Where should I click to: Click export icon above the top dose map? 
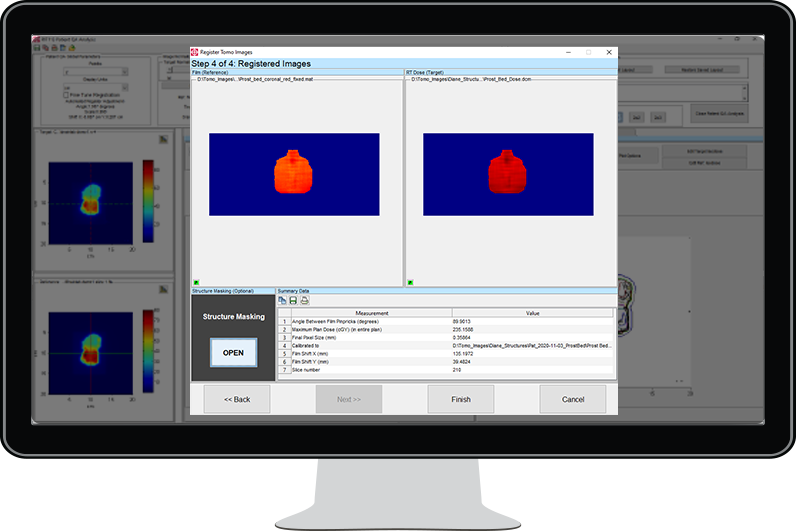pos(162,139)
